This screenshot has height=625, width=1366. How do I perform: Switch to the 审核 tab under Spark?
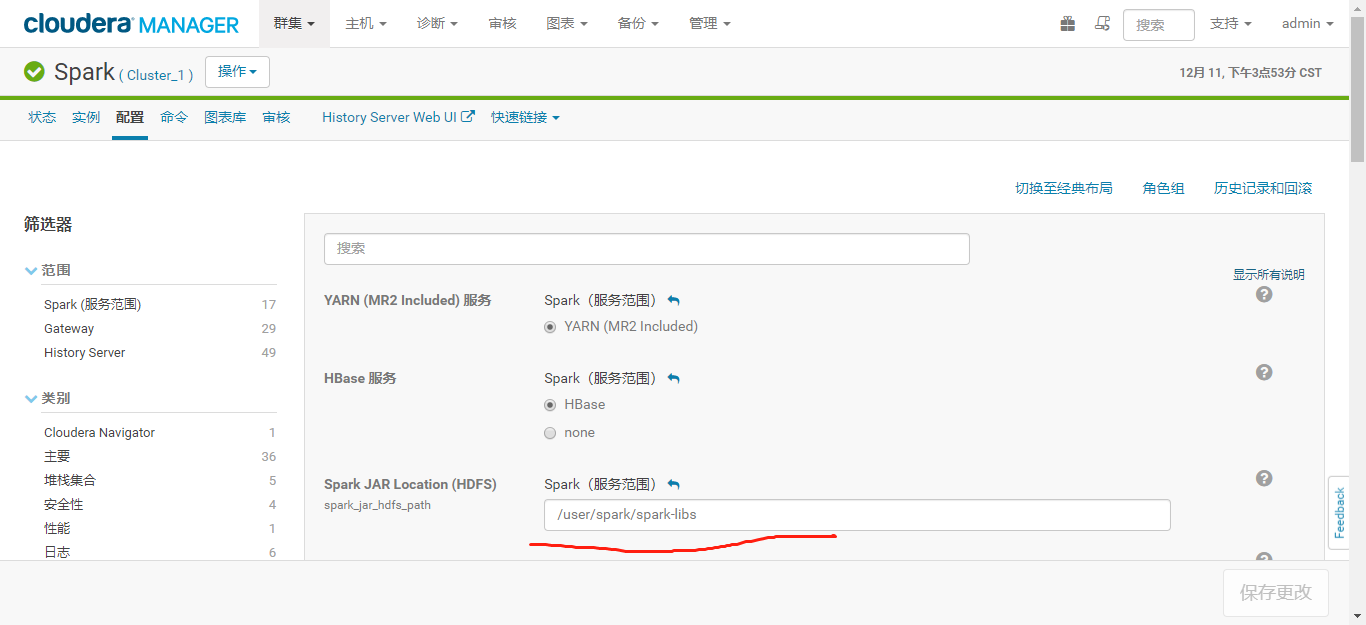point(276,117)
